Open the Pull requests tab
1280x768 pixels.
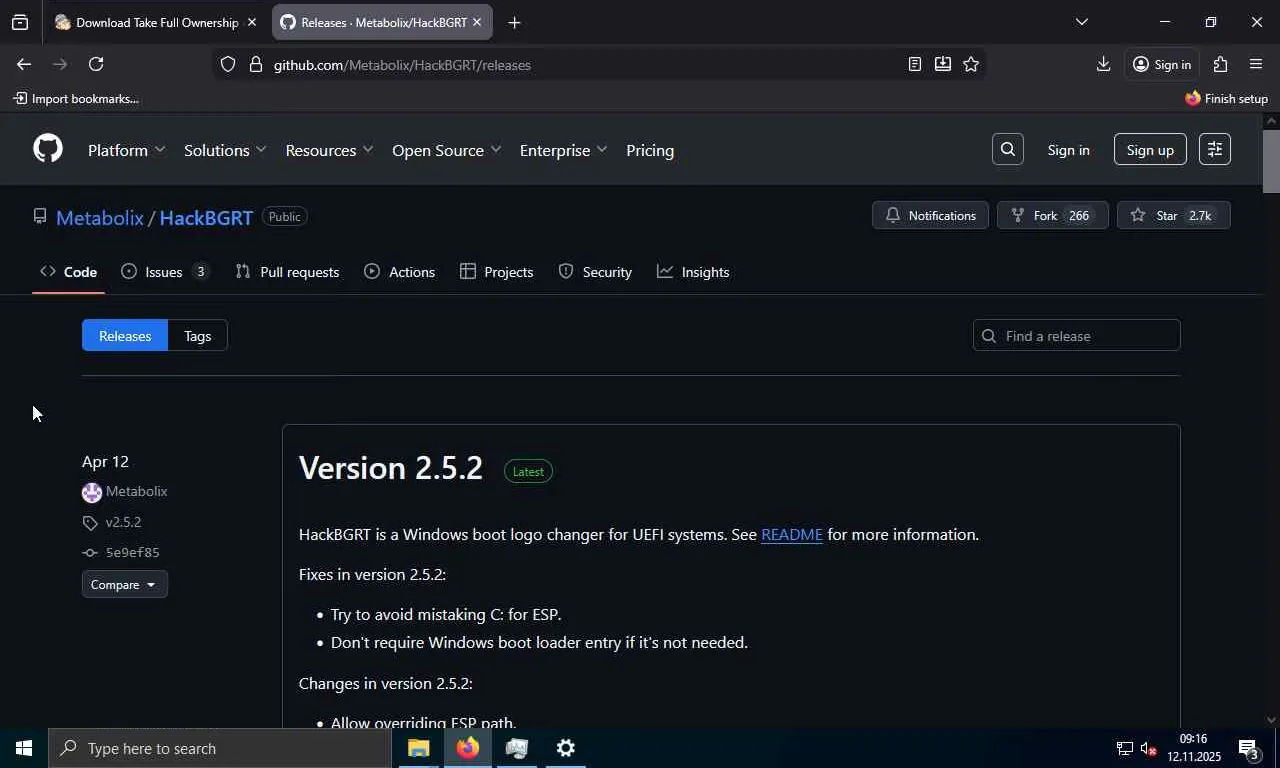point(287,272)
